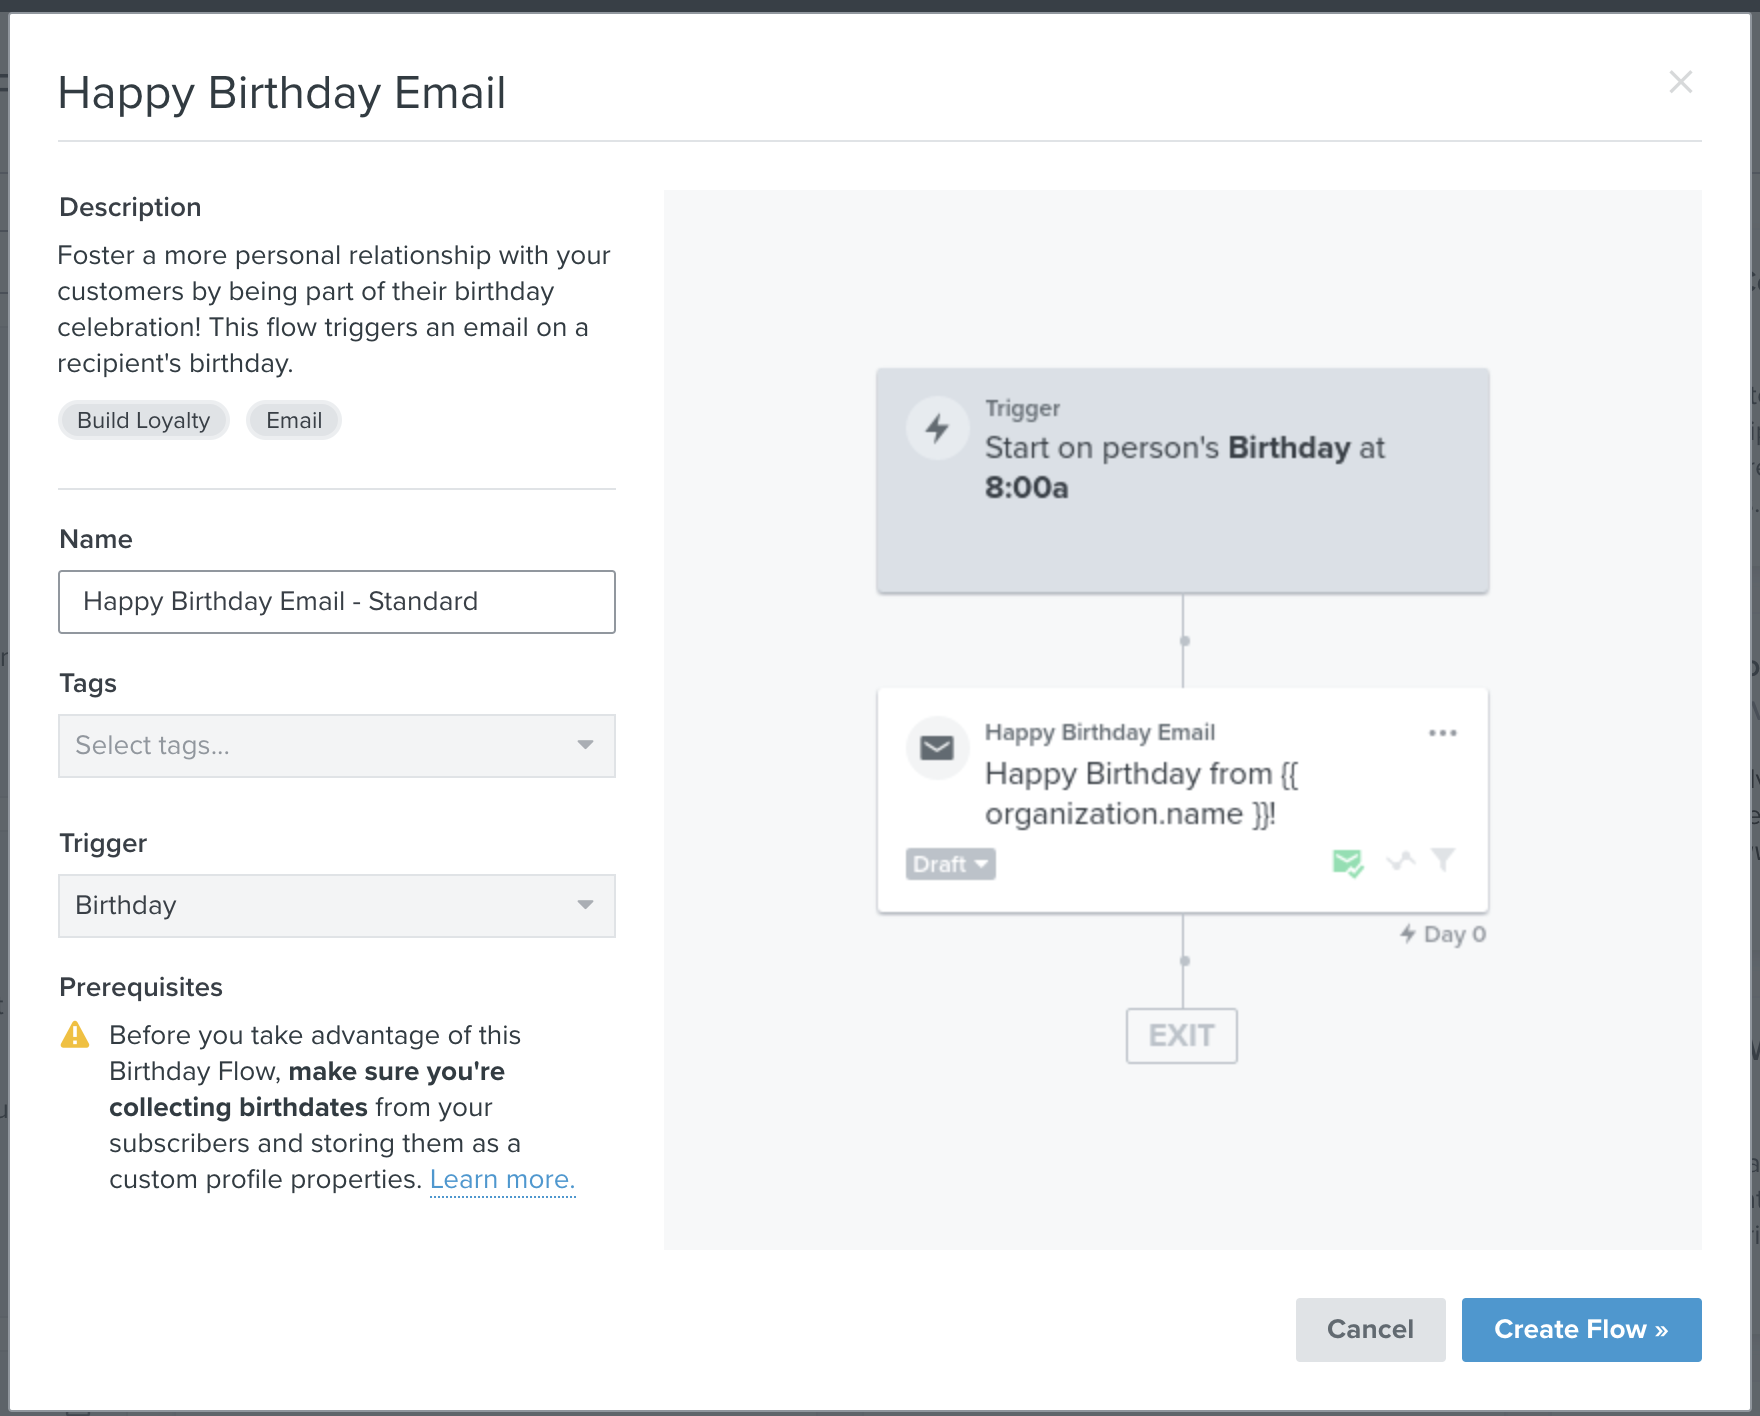Image resolution: width=1760 pixels, height=1416 pixels.
Task: Click the green email checkmark icon
Action: [x=1347, y=862]
